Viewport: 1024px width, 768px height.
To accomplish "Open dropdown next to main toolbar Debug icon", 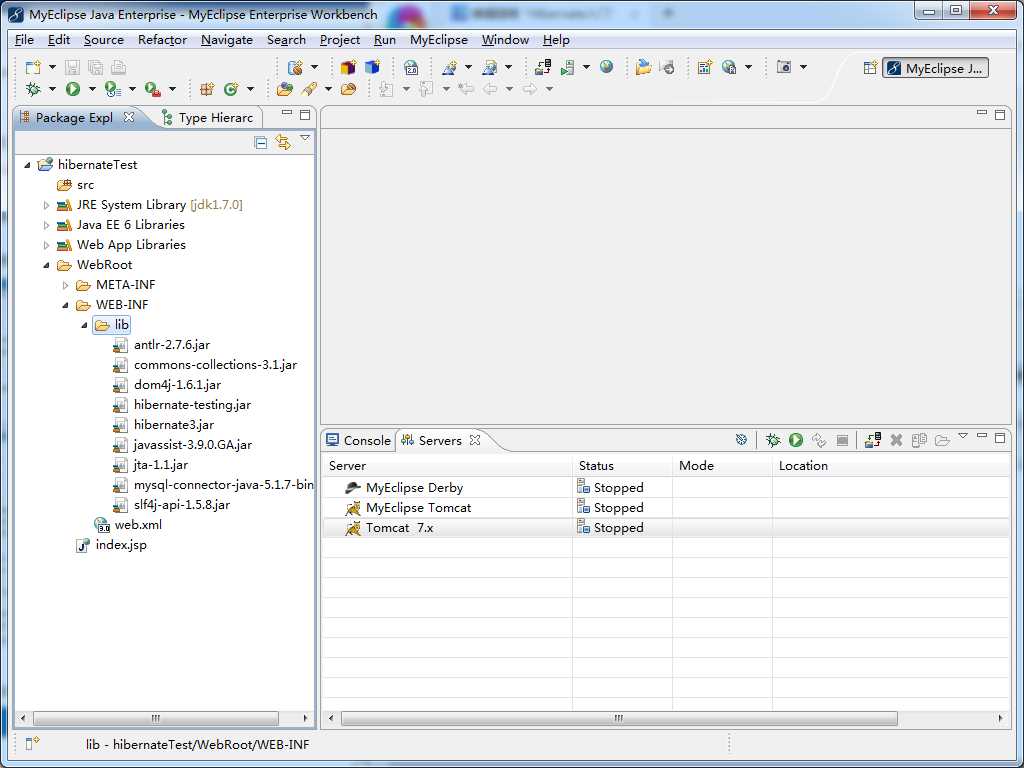I will [x=52, y=89].
